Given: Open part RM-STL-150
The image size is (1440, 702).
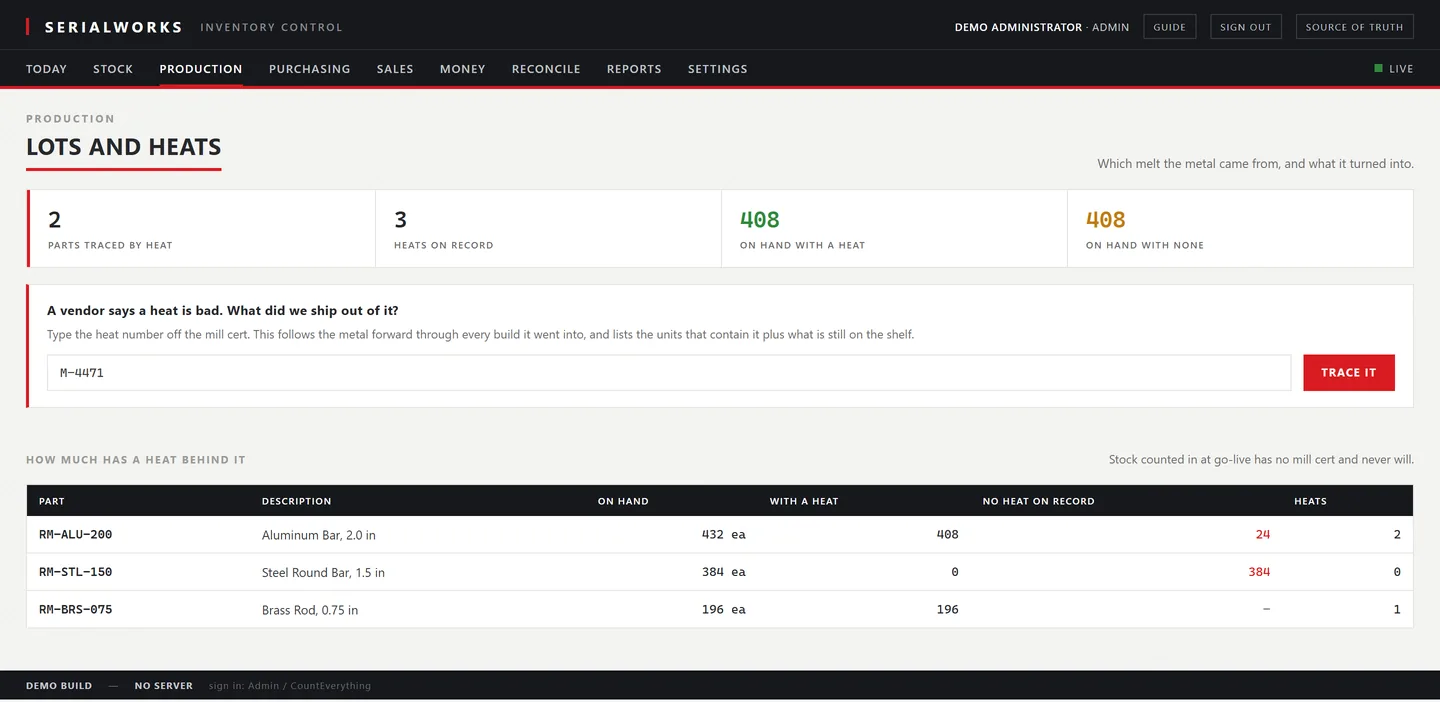Looking at the screenshot, I should click(x=76, y=572).
